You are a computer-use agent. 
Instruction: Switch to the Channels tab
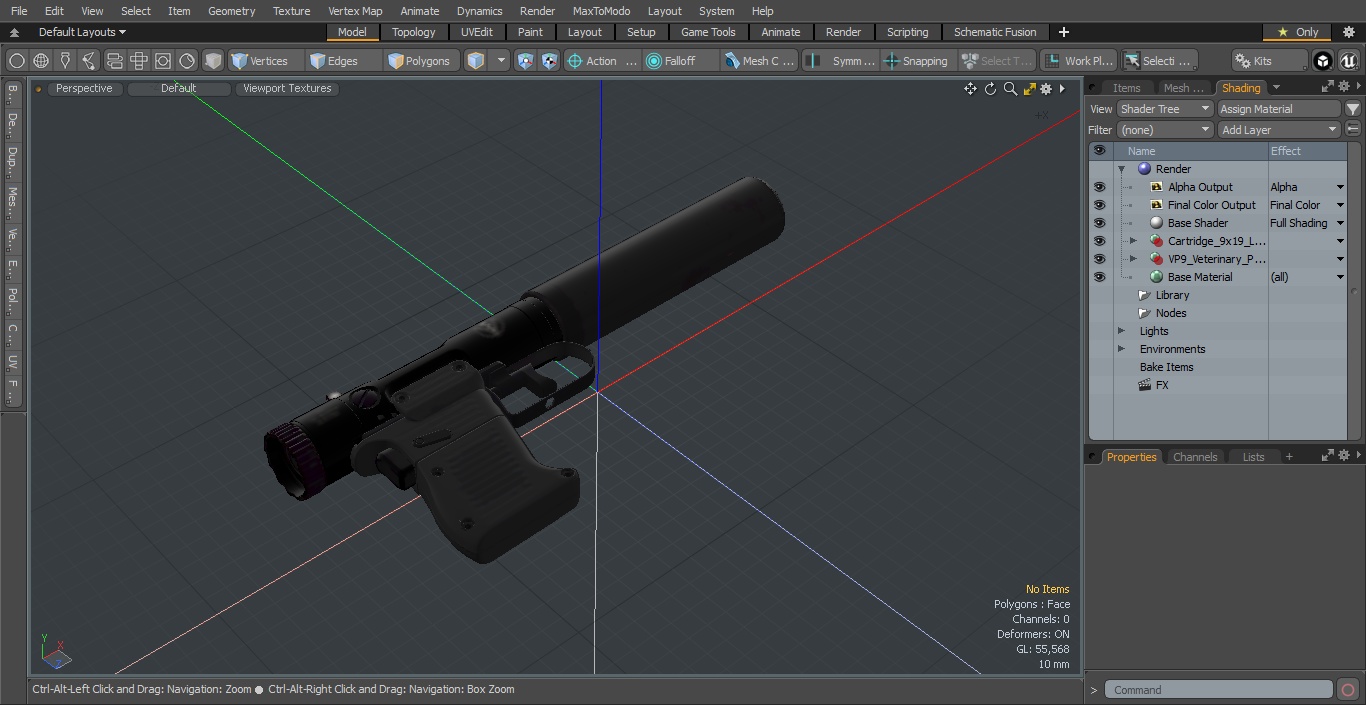tap(1195, 457)
